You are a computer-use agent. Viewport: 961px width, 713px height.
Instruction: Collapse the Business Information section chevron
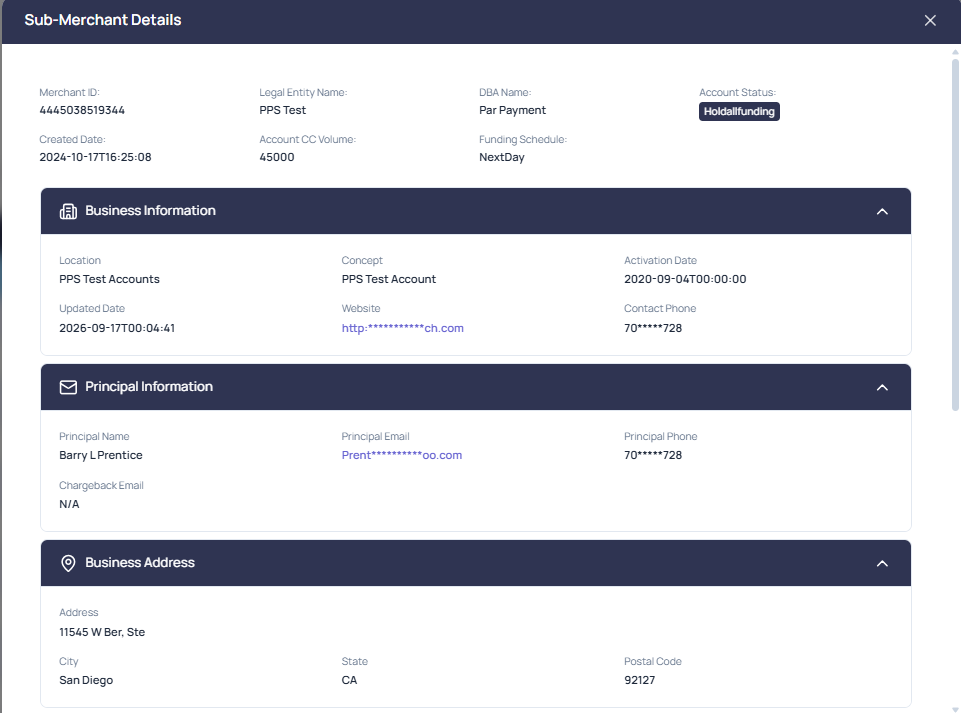click(x=882, y=212)
